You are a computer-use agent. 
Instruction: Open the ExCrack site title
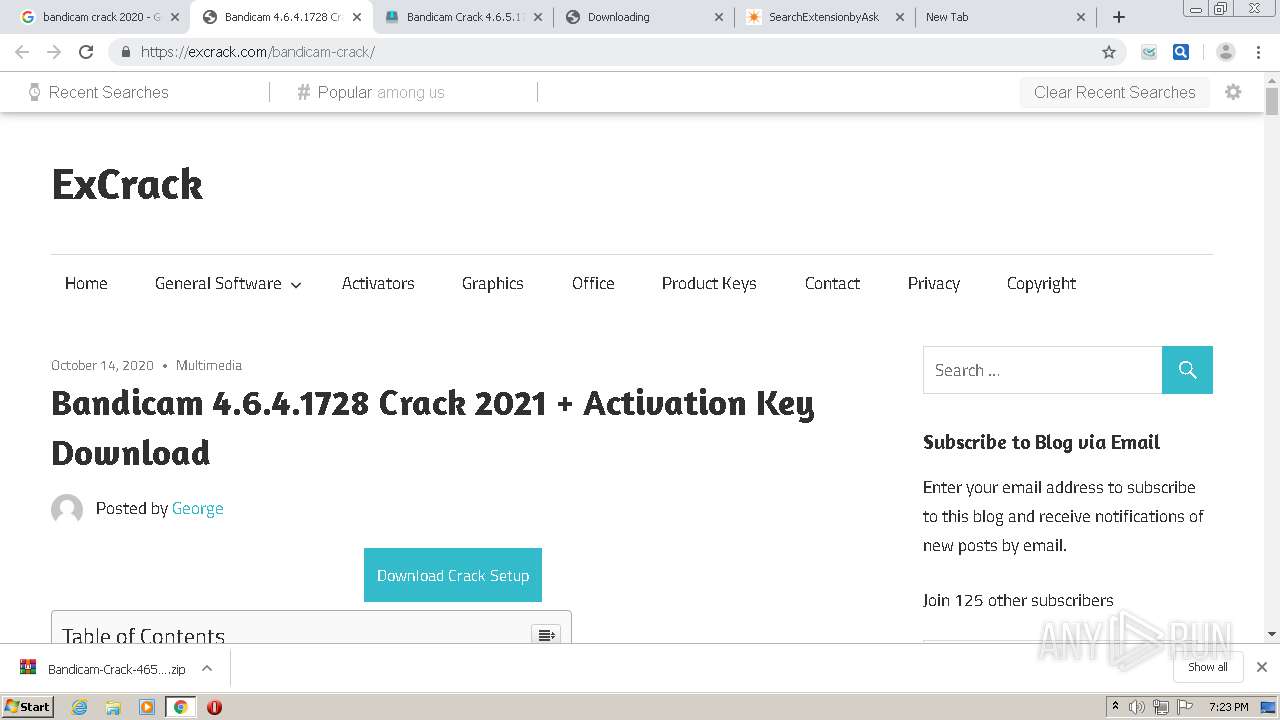coord(127,184)
